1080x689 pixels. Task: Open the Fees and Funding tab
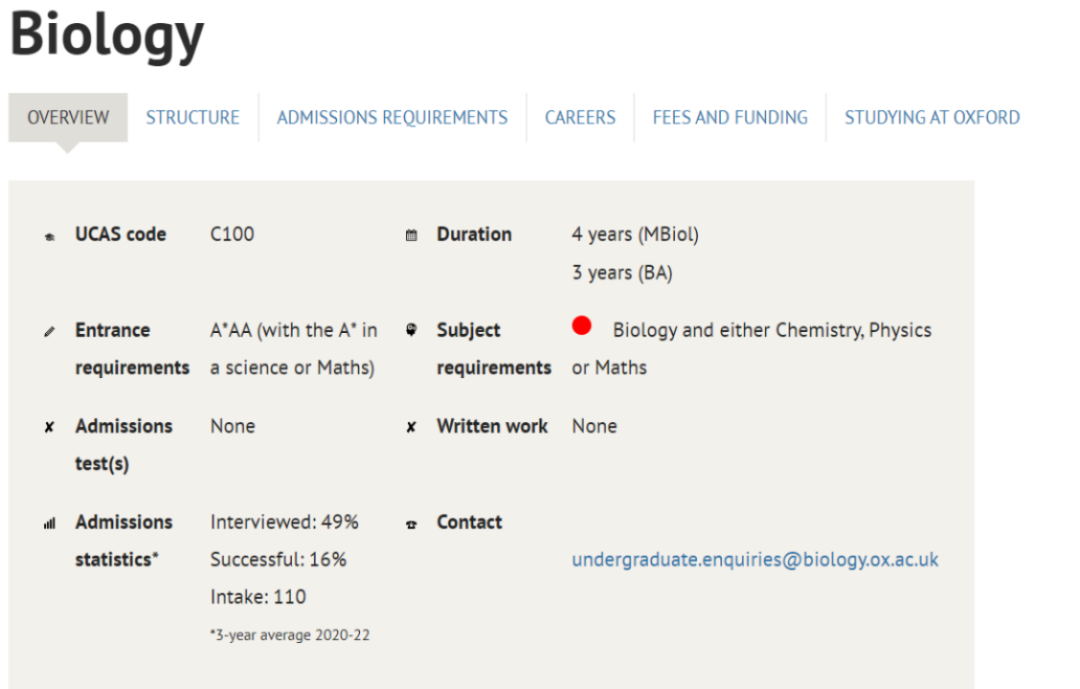pos(730,117)
